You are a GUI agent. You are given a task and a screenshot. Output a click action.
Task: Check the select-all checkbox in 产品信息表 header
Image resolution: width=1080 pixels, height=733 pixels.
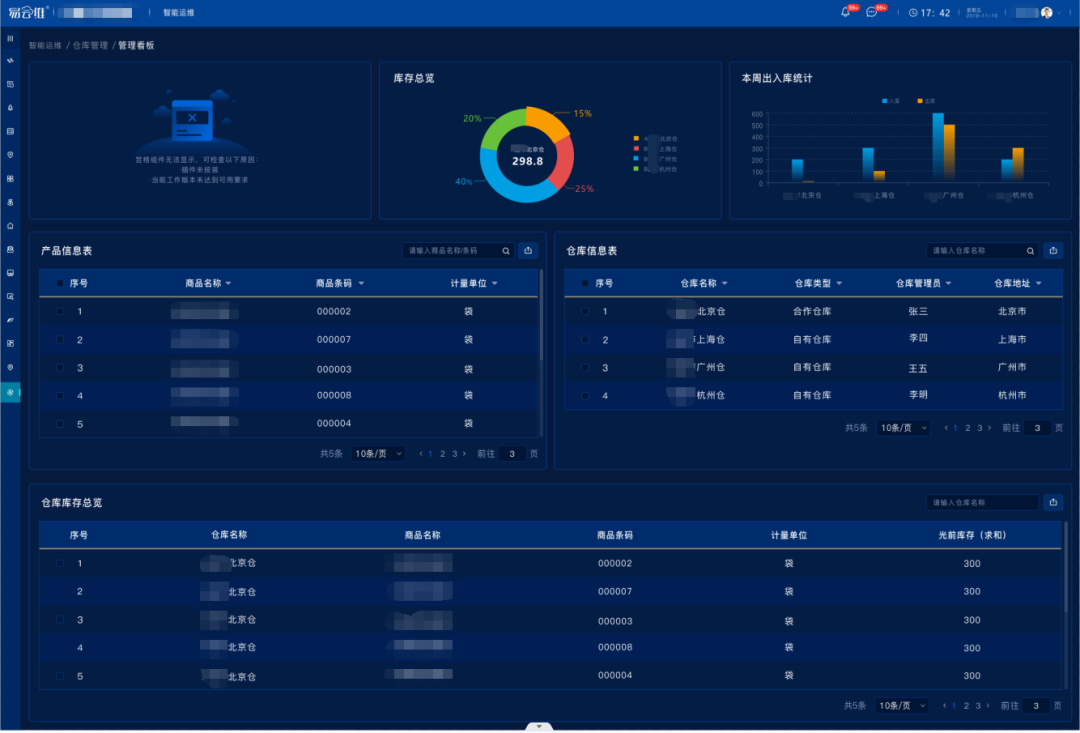(60, 284)
